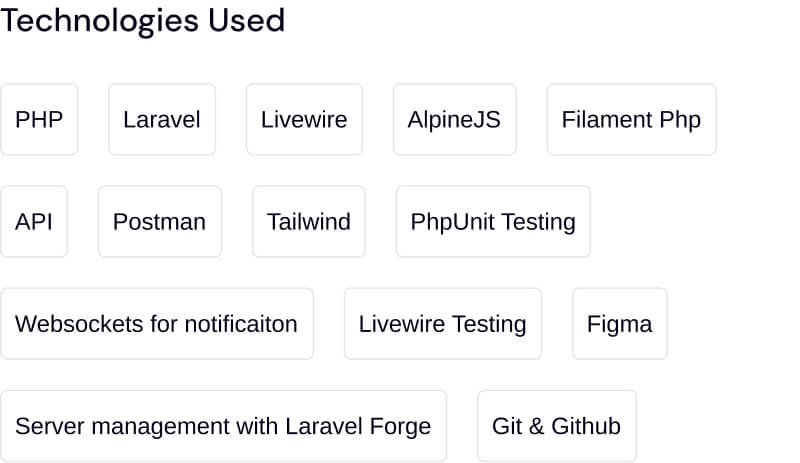
Task: Select Websockets for notificaiton tag
Action: (x=156, y=324)
